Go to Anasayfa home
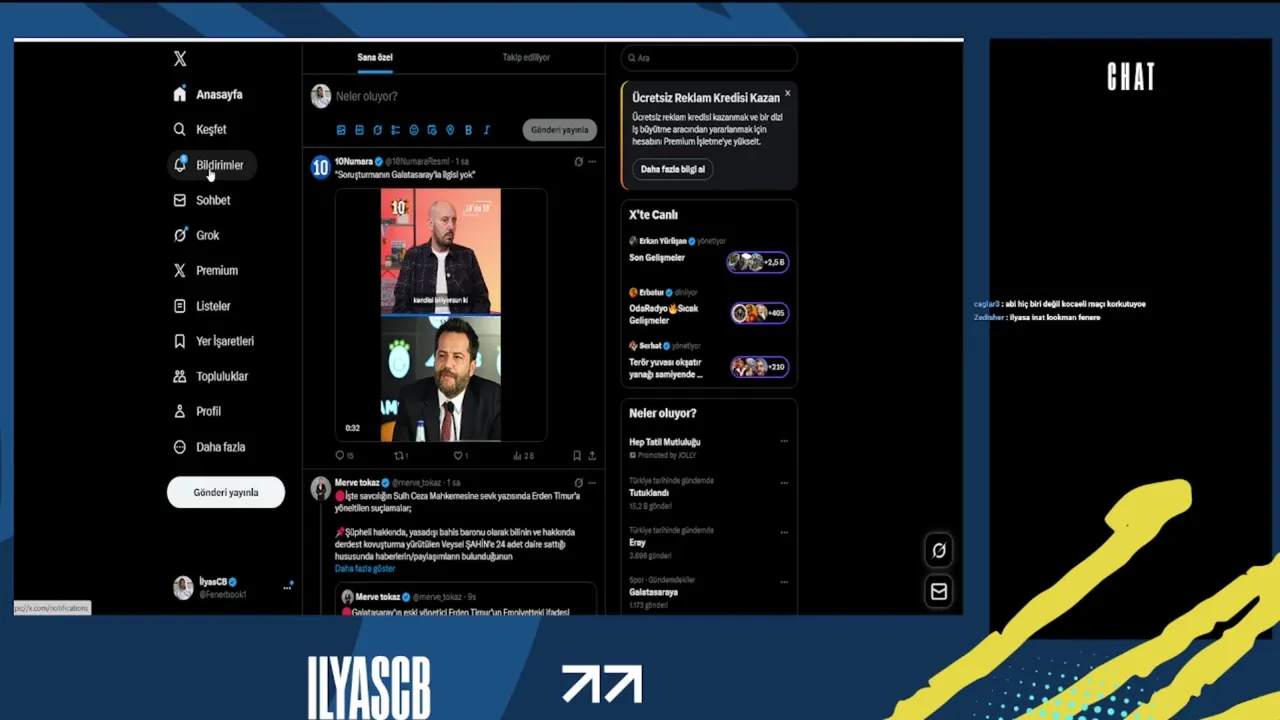1280x720 pixels. pos(208,94)
